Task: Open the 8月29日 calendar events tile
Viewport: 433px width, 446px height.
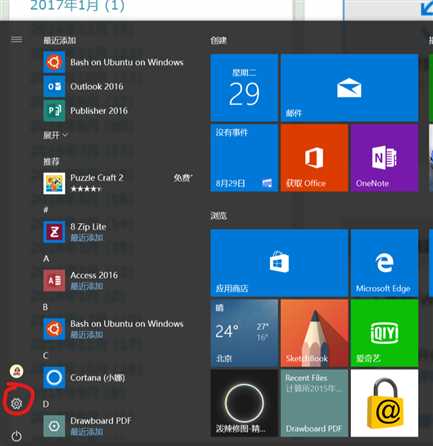Action: [244, 158]
